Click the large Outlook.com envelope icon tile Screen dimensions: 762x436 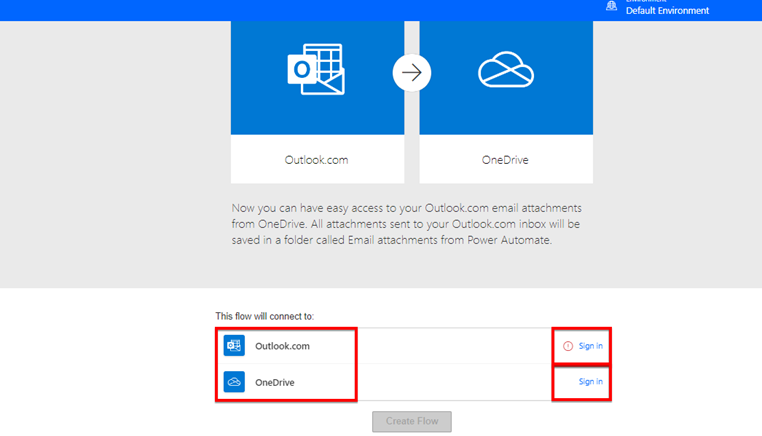point(317,77)
